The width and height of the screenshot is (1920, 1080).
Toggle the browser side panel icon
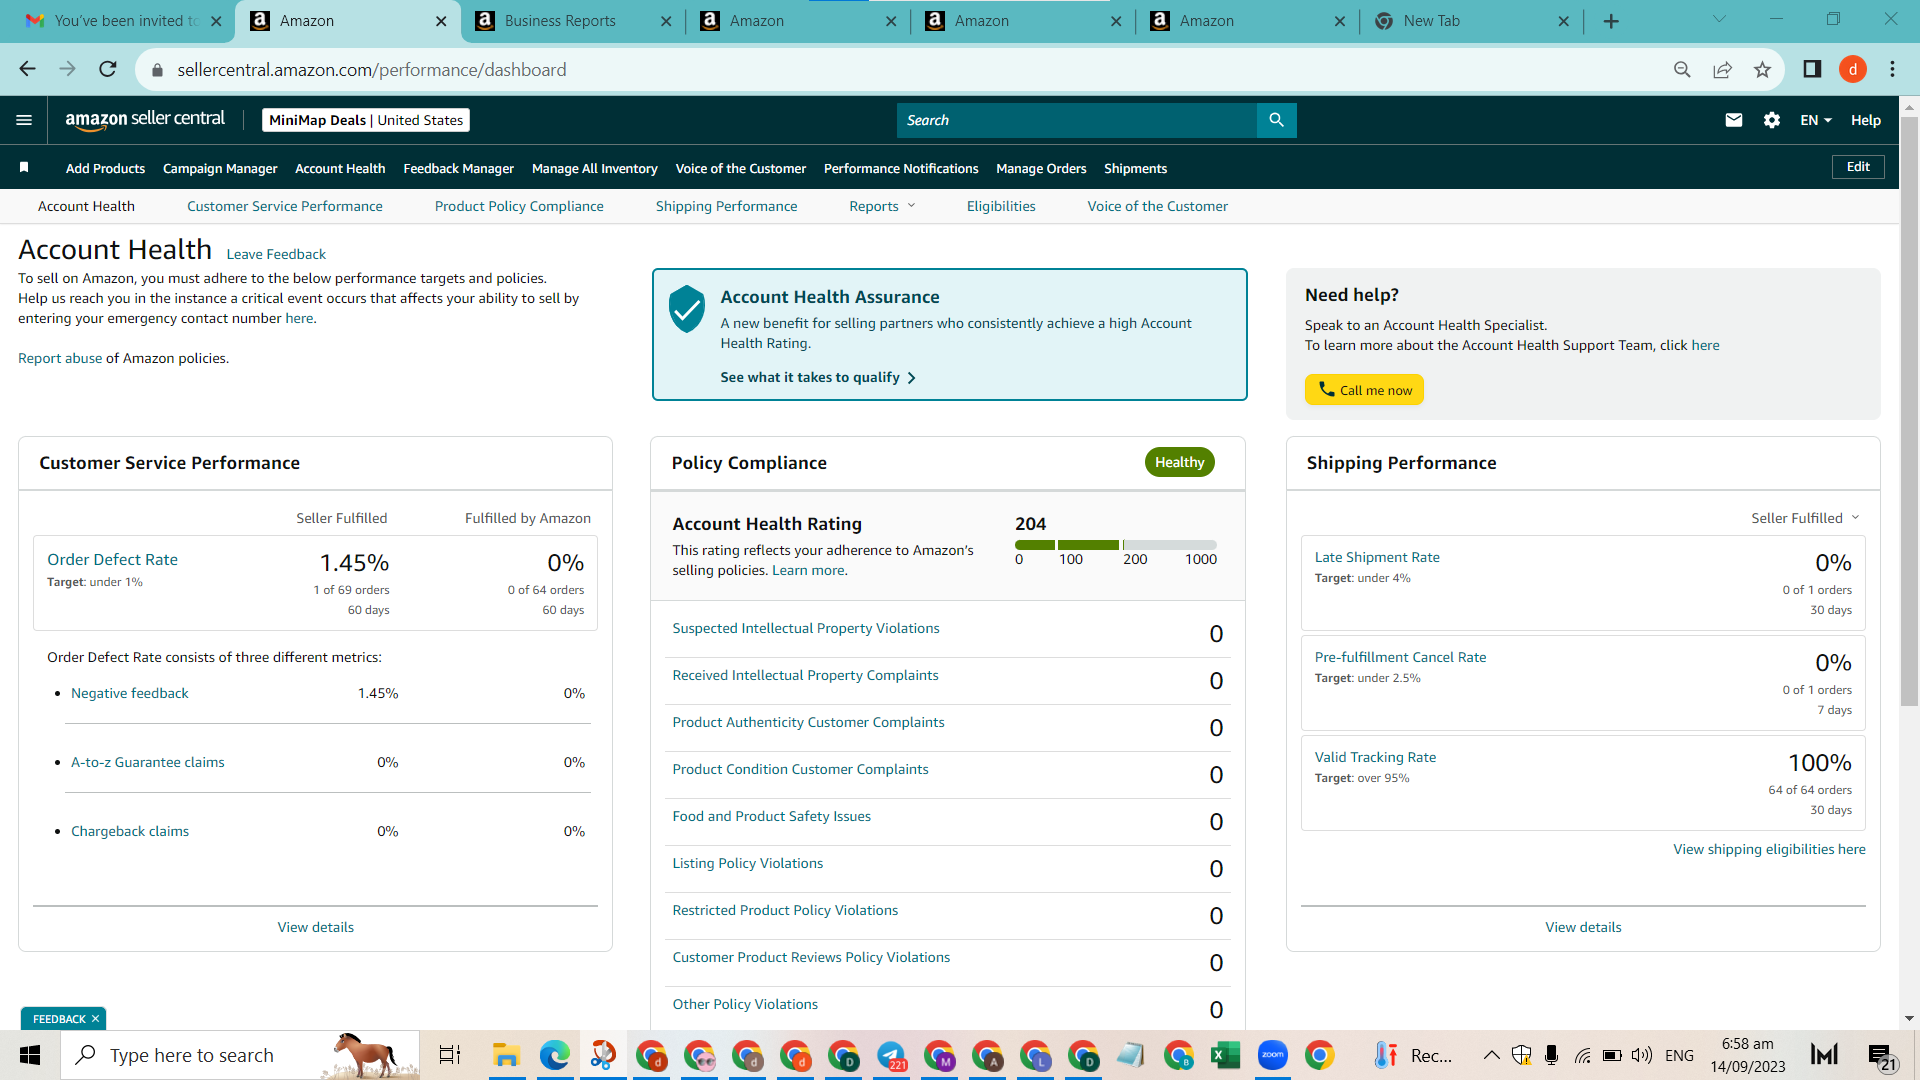point(1812,69)
